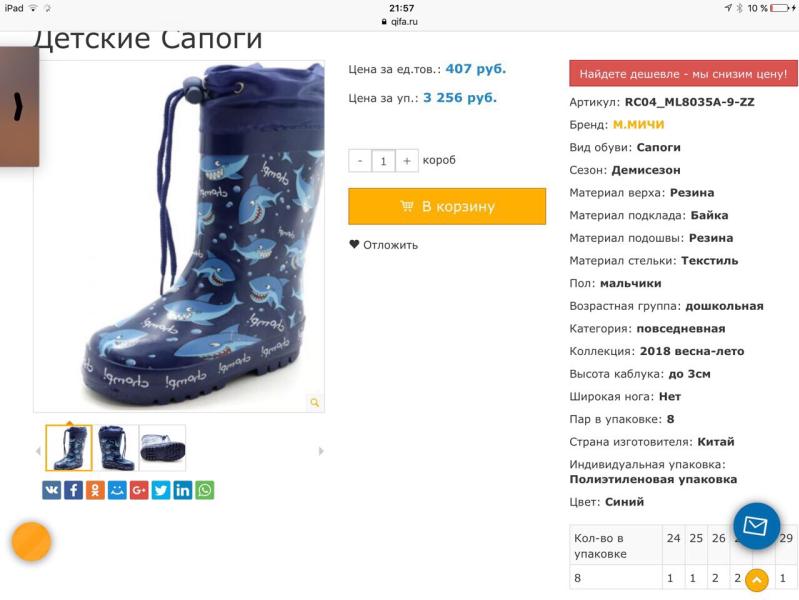
Task: Select second boot thumbnail image
Action: tap(116, 448)
